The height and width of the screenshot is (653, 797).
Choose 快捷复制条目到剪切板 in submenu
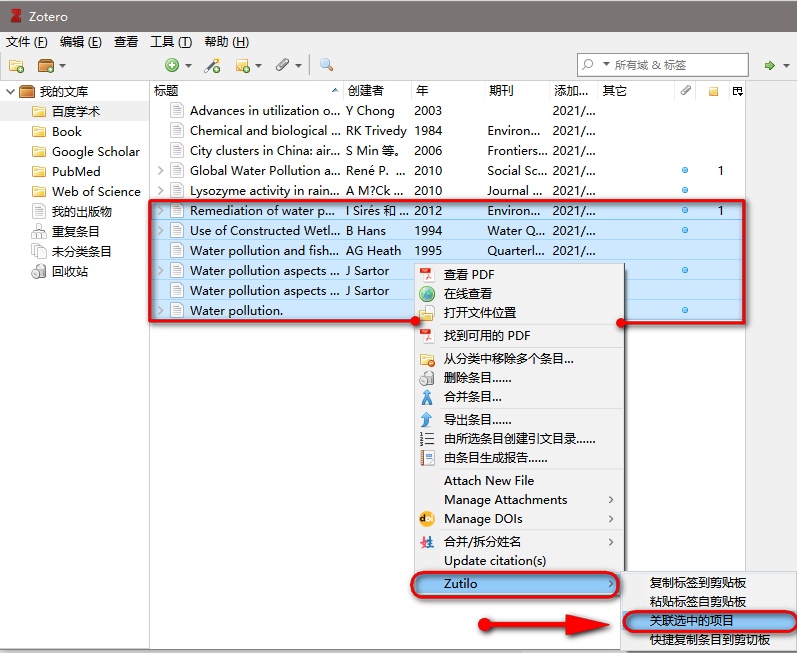tap(709, 639)
